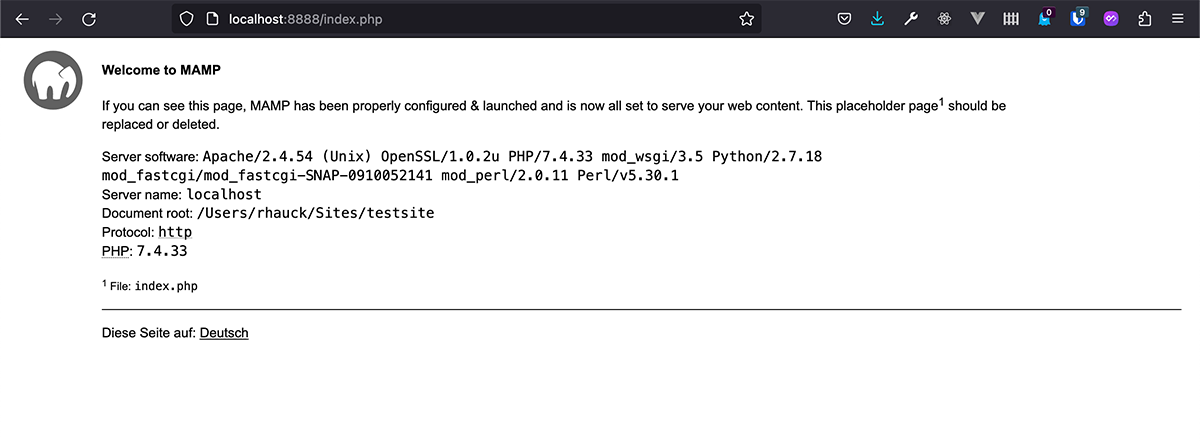Image resolution: width=1200 pixels, height=443 pixels.
Task: Bookmark this page with the star
Action: [x=746, y=18]
